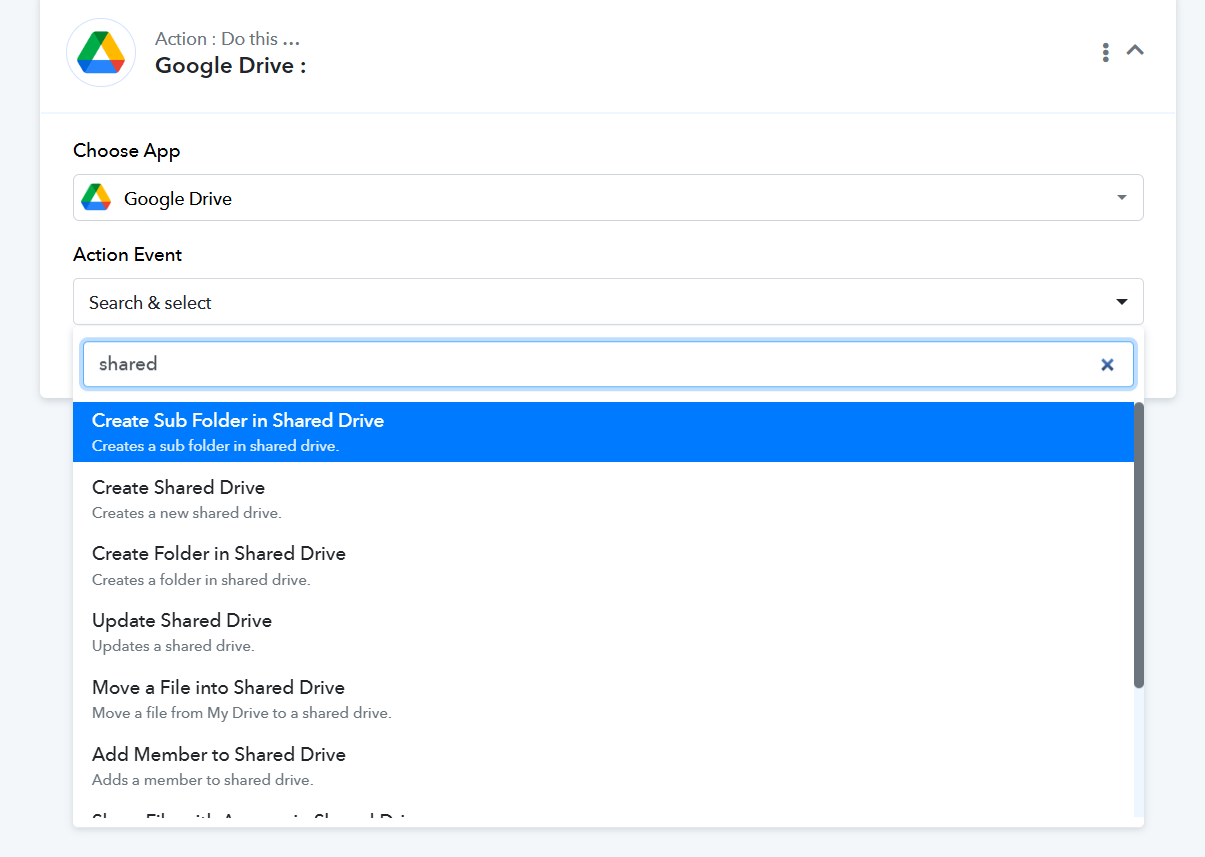The width and height of the screenshot is (1205, 857).
Task: Click 'Move a file from My Drive' description
Action: [242, 713]
